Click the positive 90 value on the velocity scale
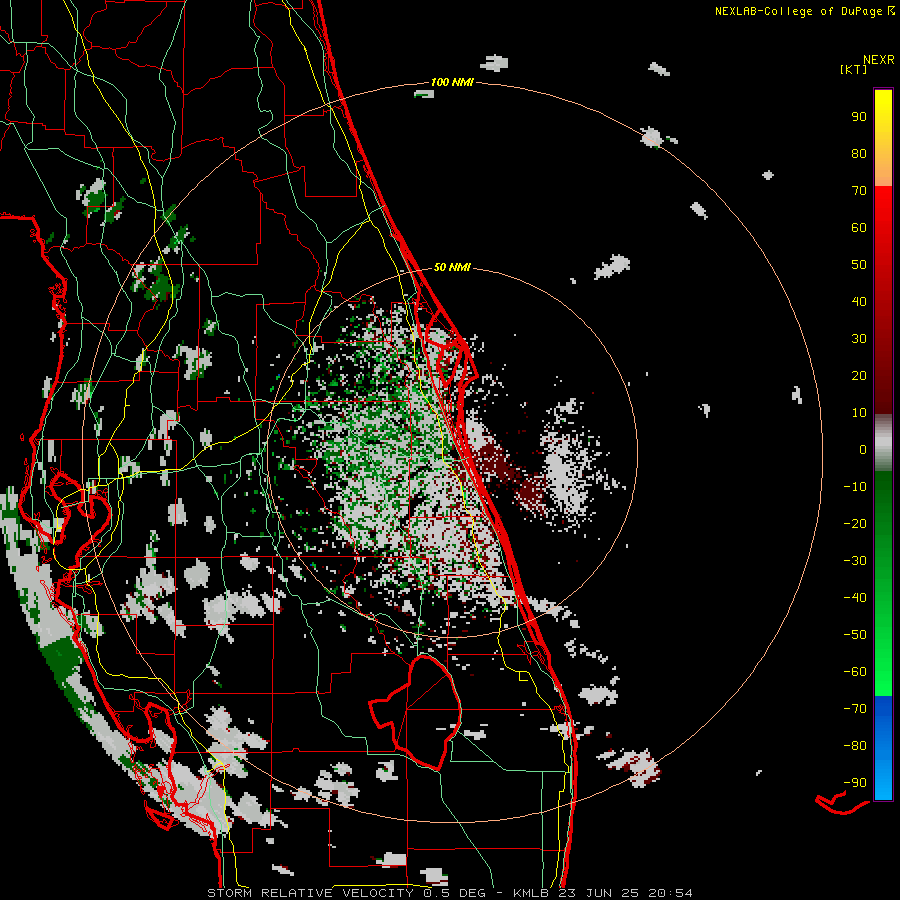Viewport: 900px width, 900px height. coord(859,117)
